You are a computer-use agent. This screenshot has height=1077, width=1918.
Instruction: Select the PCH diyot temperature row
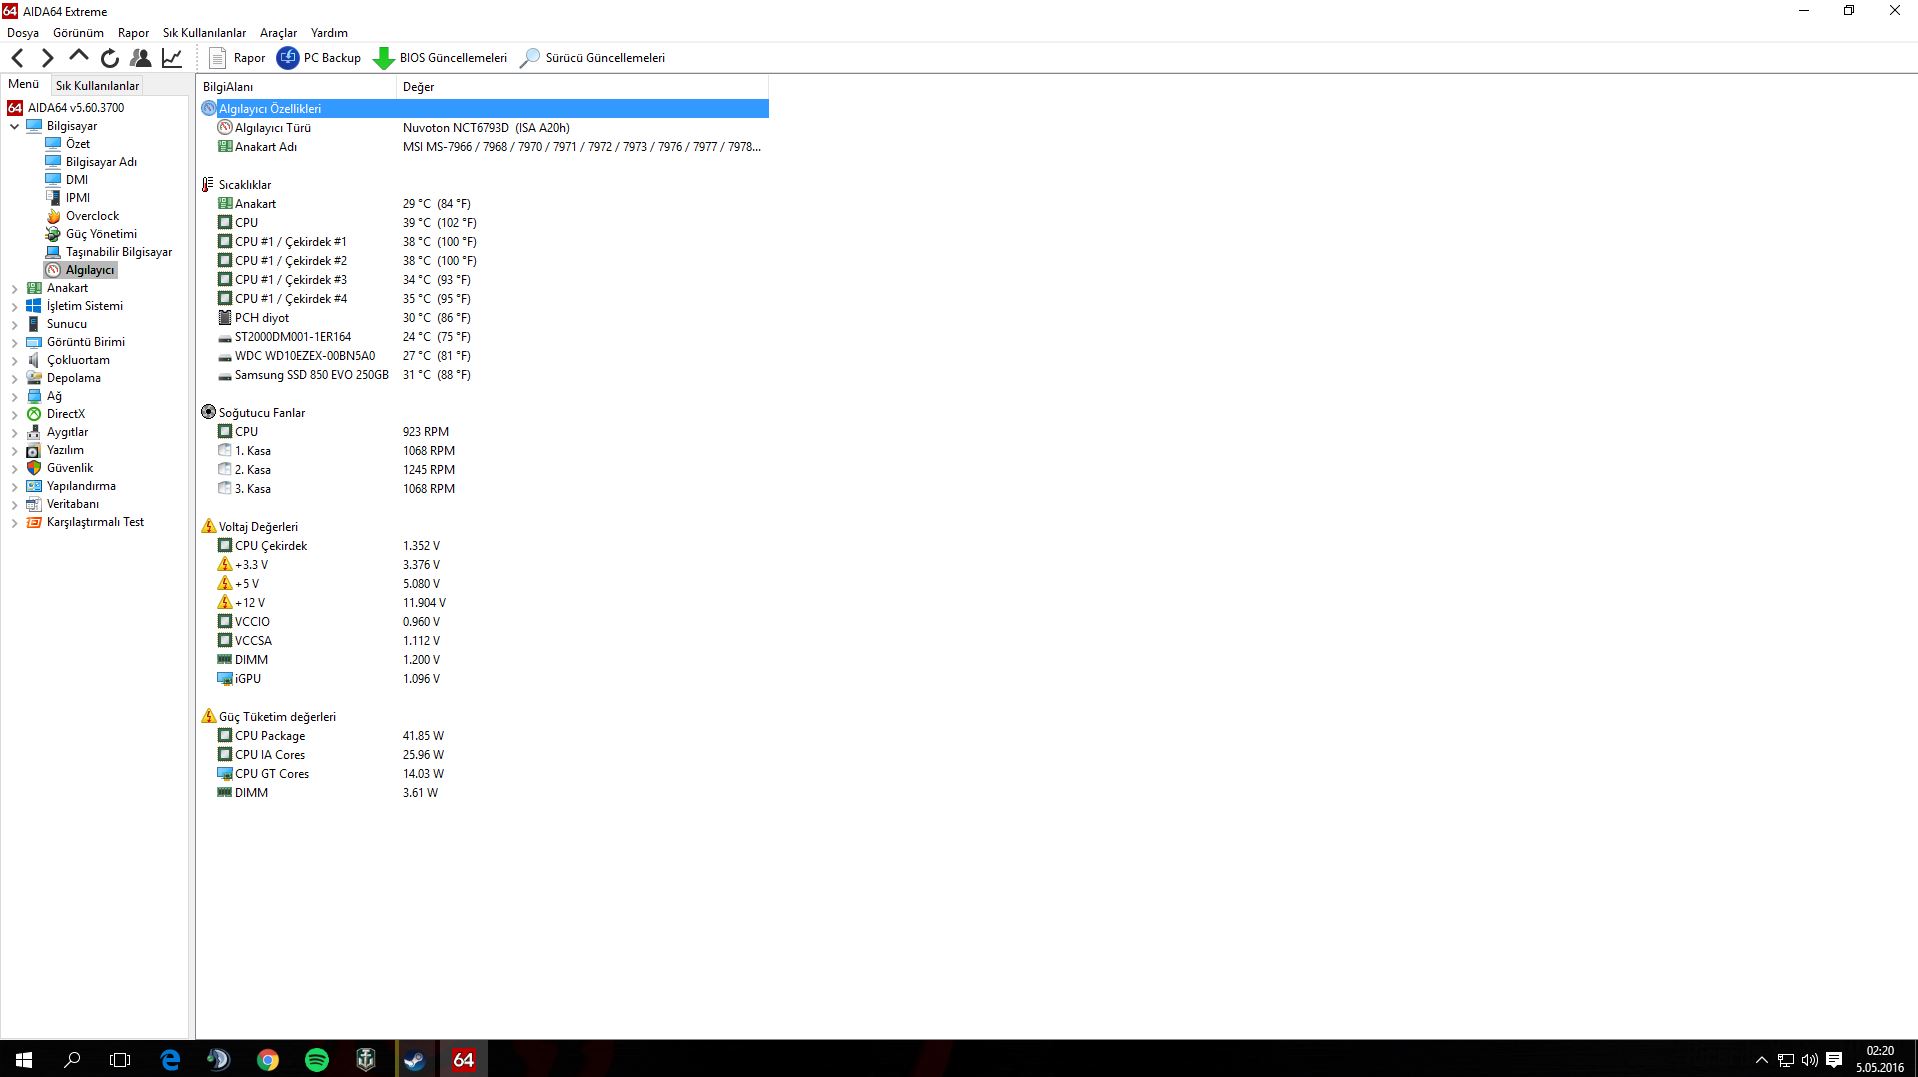click(x=484, y=318)
